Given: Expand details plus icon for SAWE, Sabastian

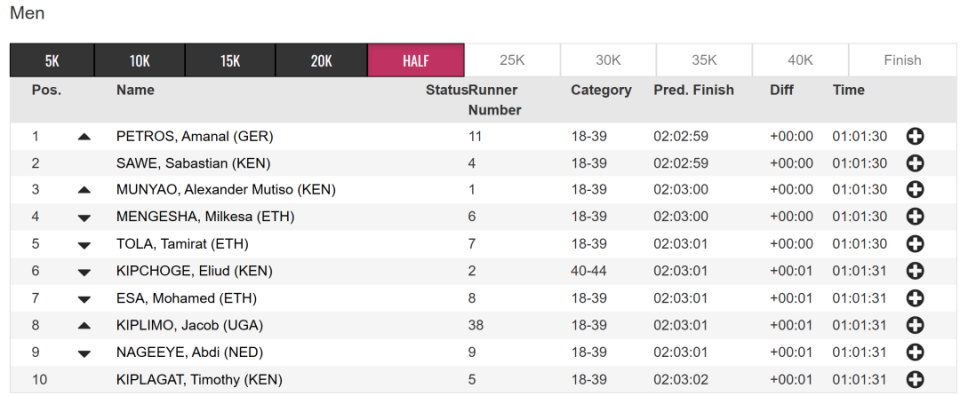Looking at the screenshot, I should coord(915,163).
